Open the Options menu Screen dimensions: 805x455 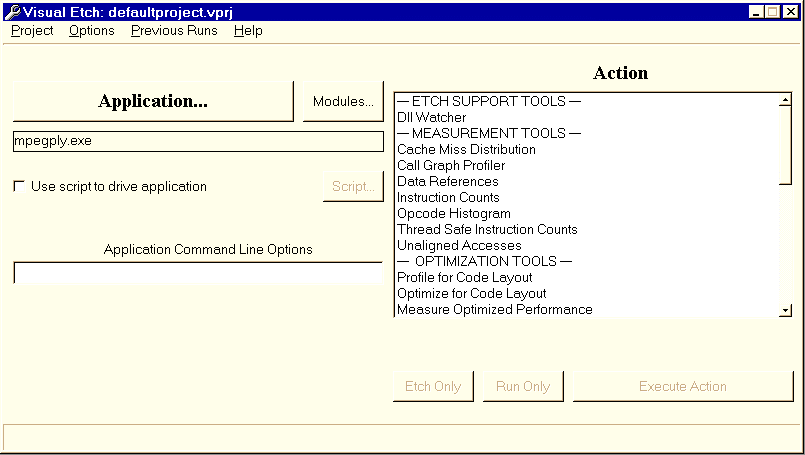(x=91, y=31)
